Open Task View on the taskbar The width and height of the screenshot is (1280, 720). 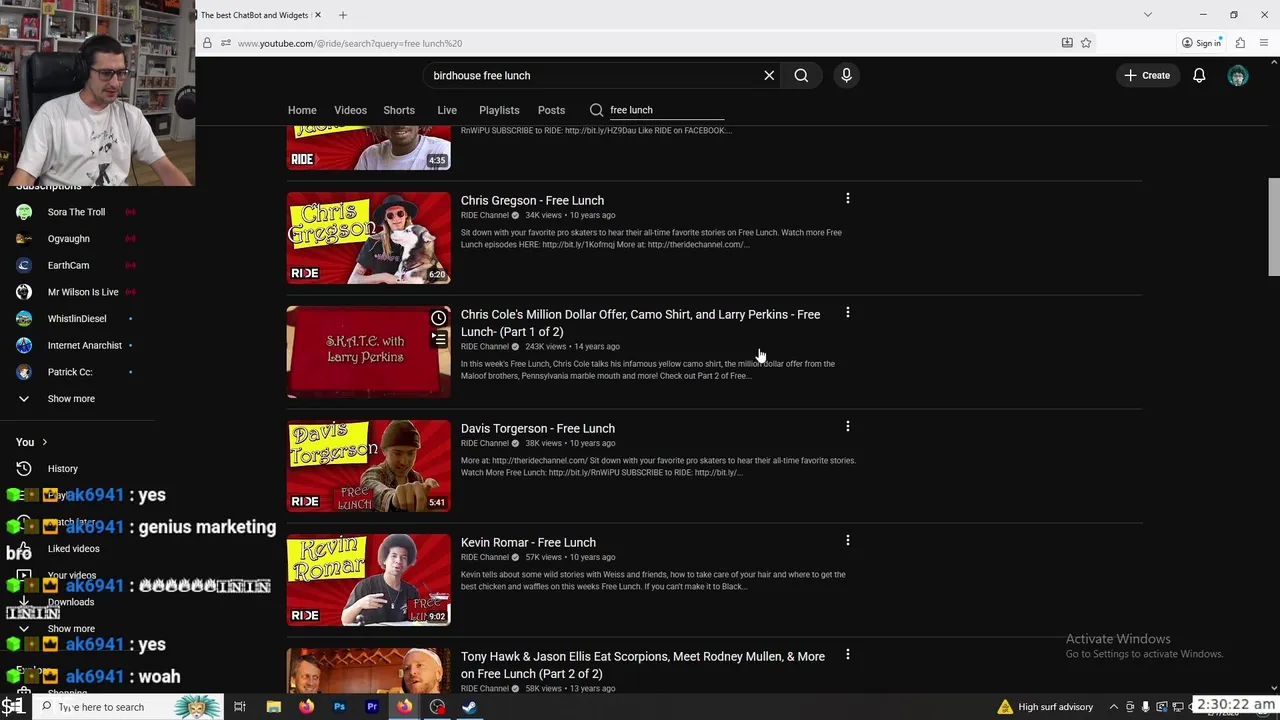pyautogui.click(x=240, y=707)
